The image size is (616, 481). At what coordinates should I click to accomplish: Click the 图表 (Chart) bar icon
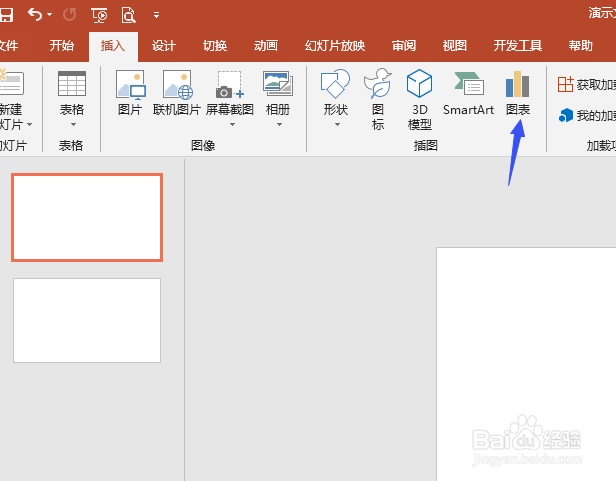pos(518,84)
